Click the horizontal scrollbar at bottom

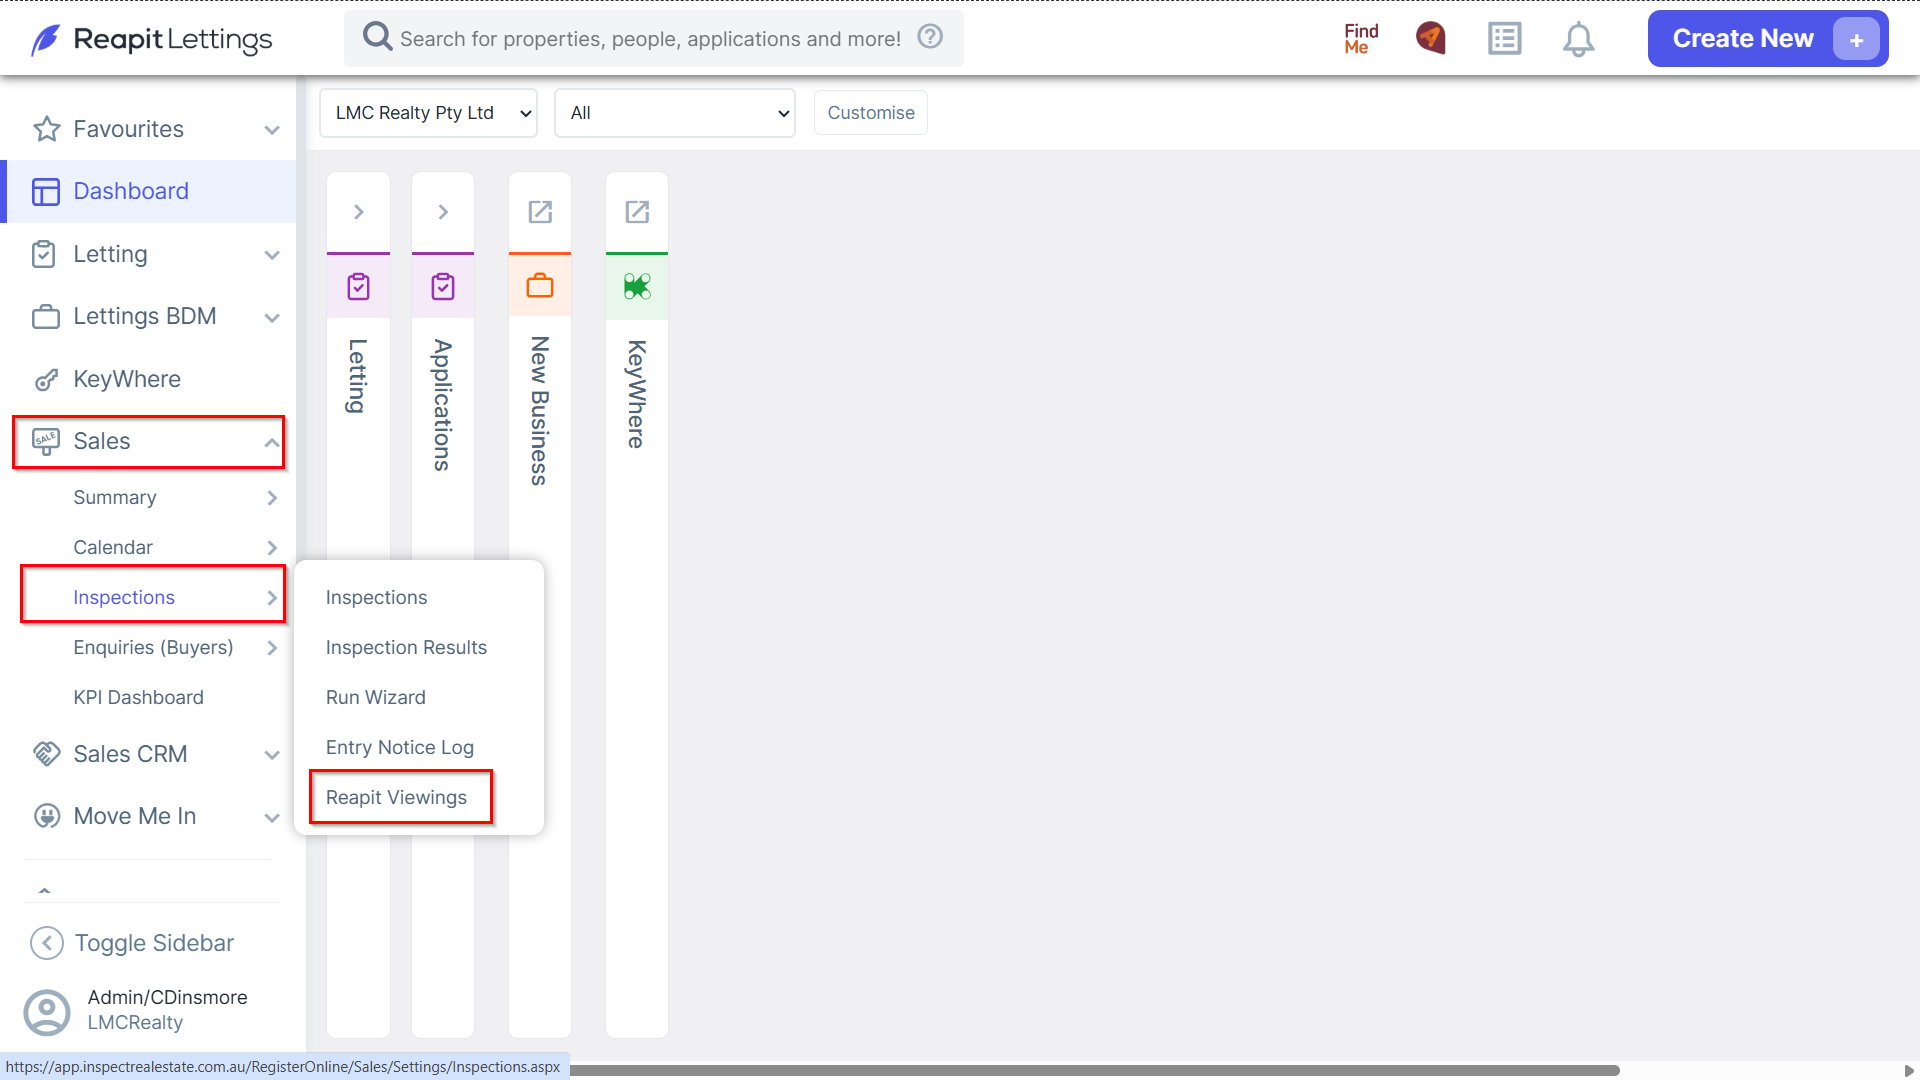pos(1095,1070)
